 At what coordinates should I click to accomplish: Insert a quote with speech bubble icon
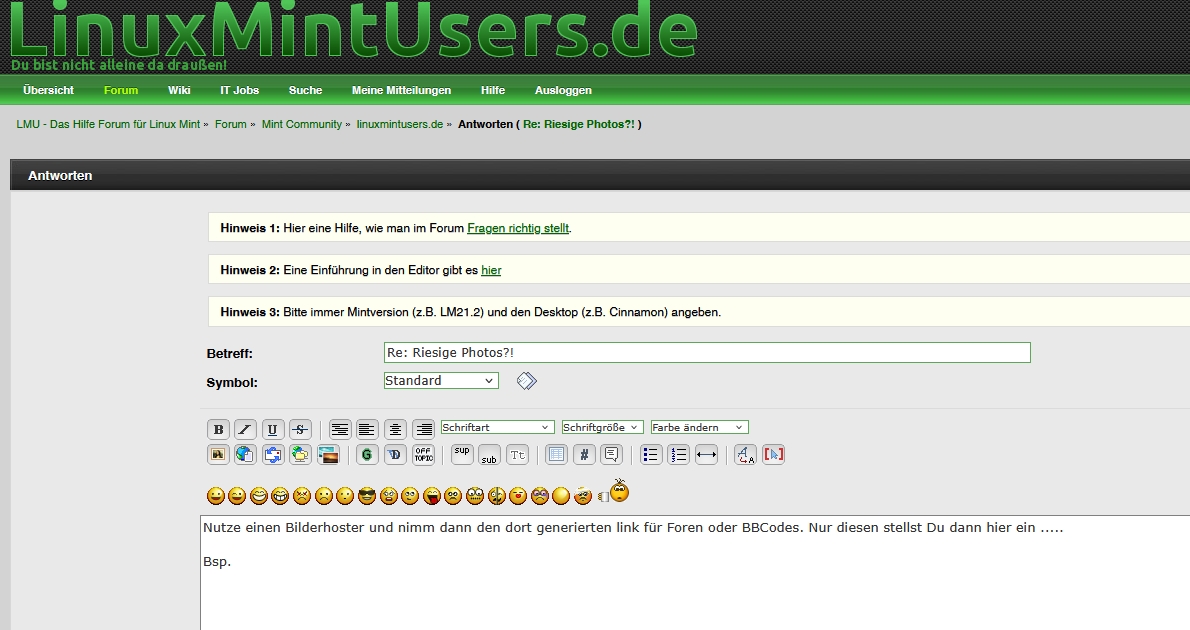611,454
